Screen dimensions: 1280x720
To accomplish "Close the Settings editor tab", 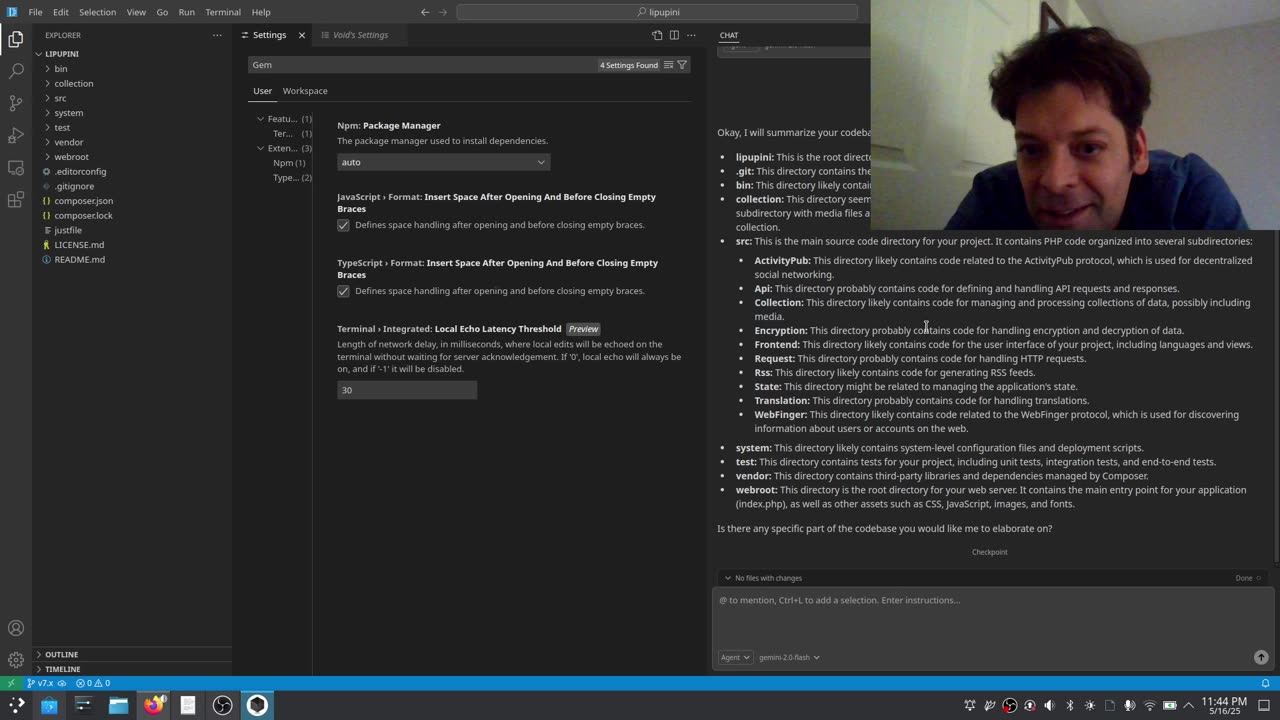I will pyautogui.click(x=302, y=35).
